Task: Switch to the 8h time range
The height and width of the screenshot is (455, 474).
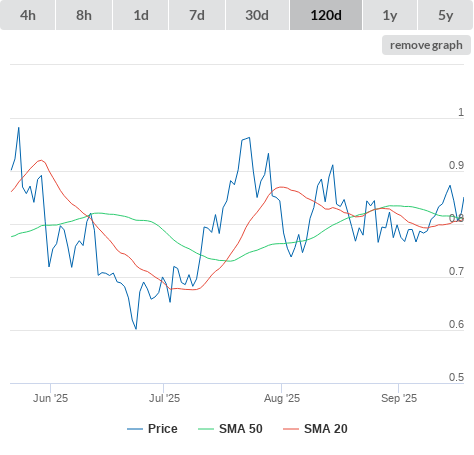Action: tap(84, 15)
